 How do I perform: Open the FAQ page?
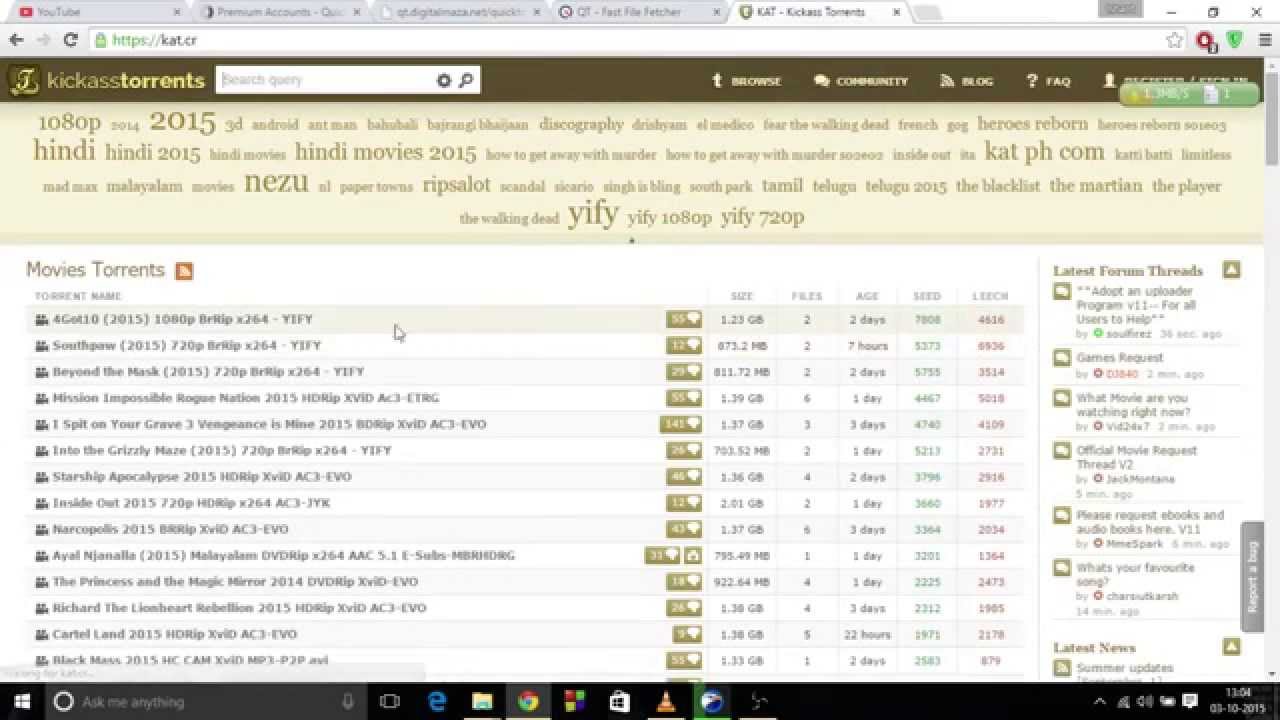(1048, 81)
